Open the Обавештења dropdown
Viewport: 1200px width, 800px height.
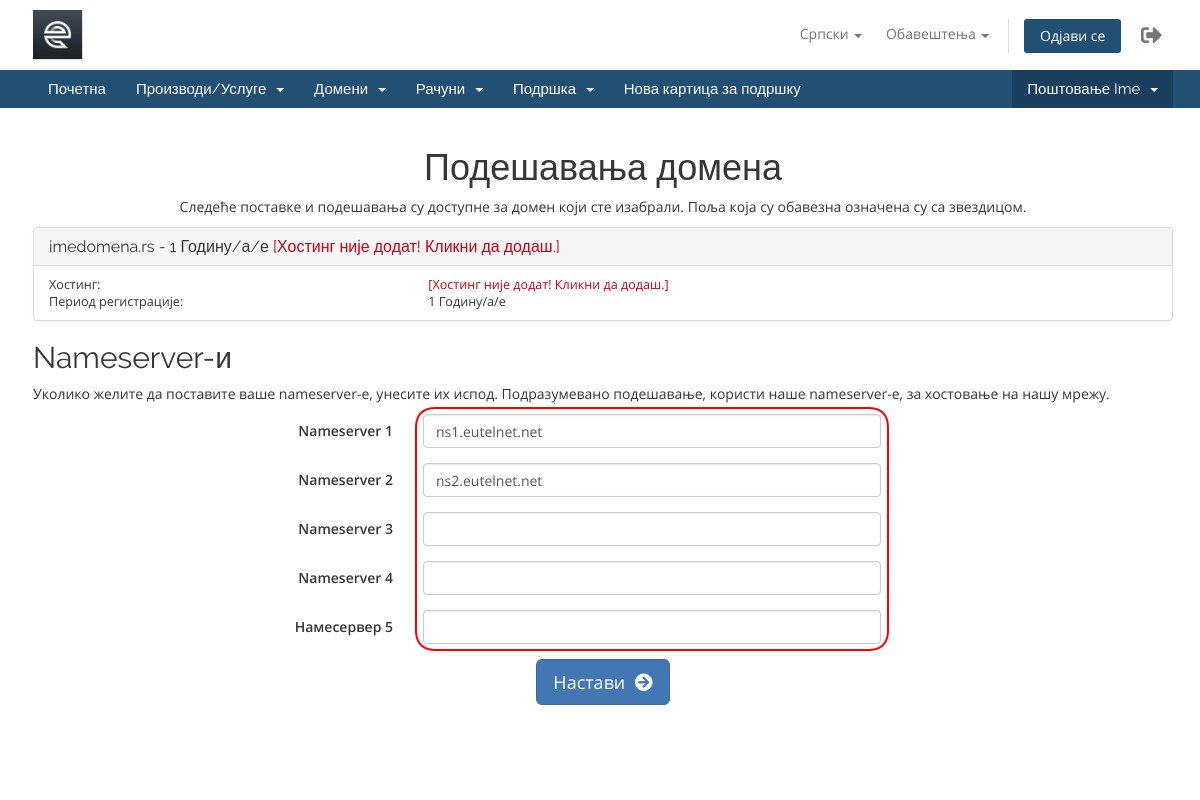[x=937, y=35]
